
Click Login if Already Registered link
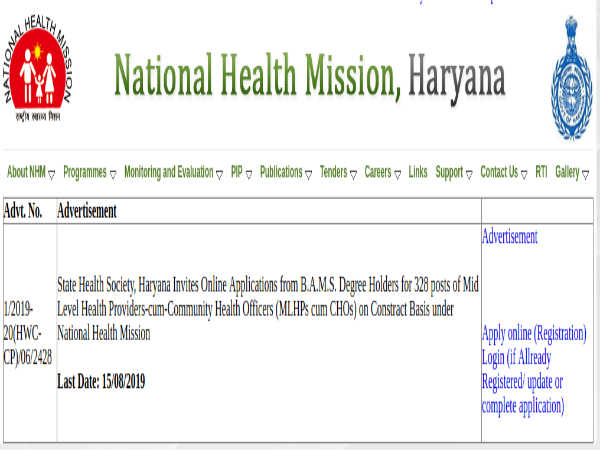coord(523,382)
